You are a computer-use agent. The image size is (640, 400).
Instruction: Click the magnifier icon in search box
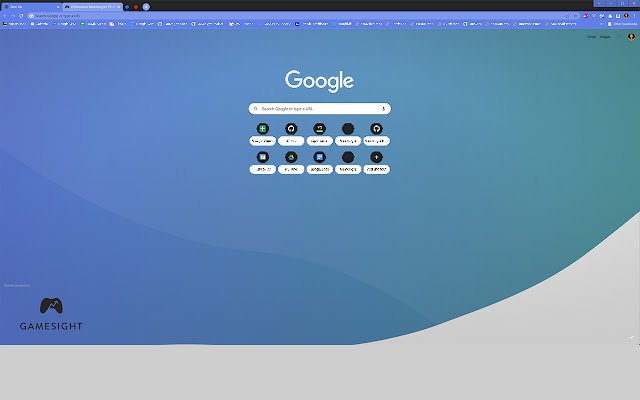[256, 109]
